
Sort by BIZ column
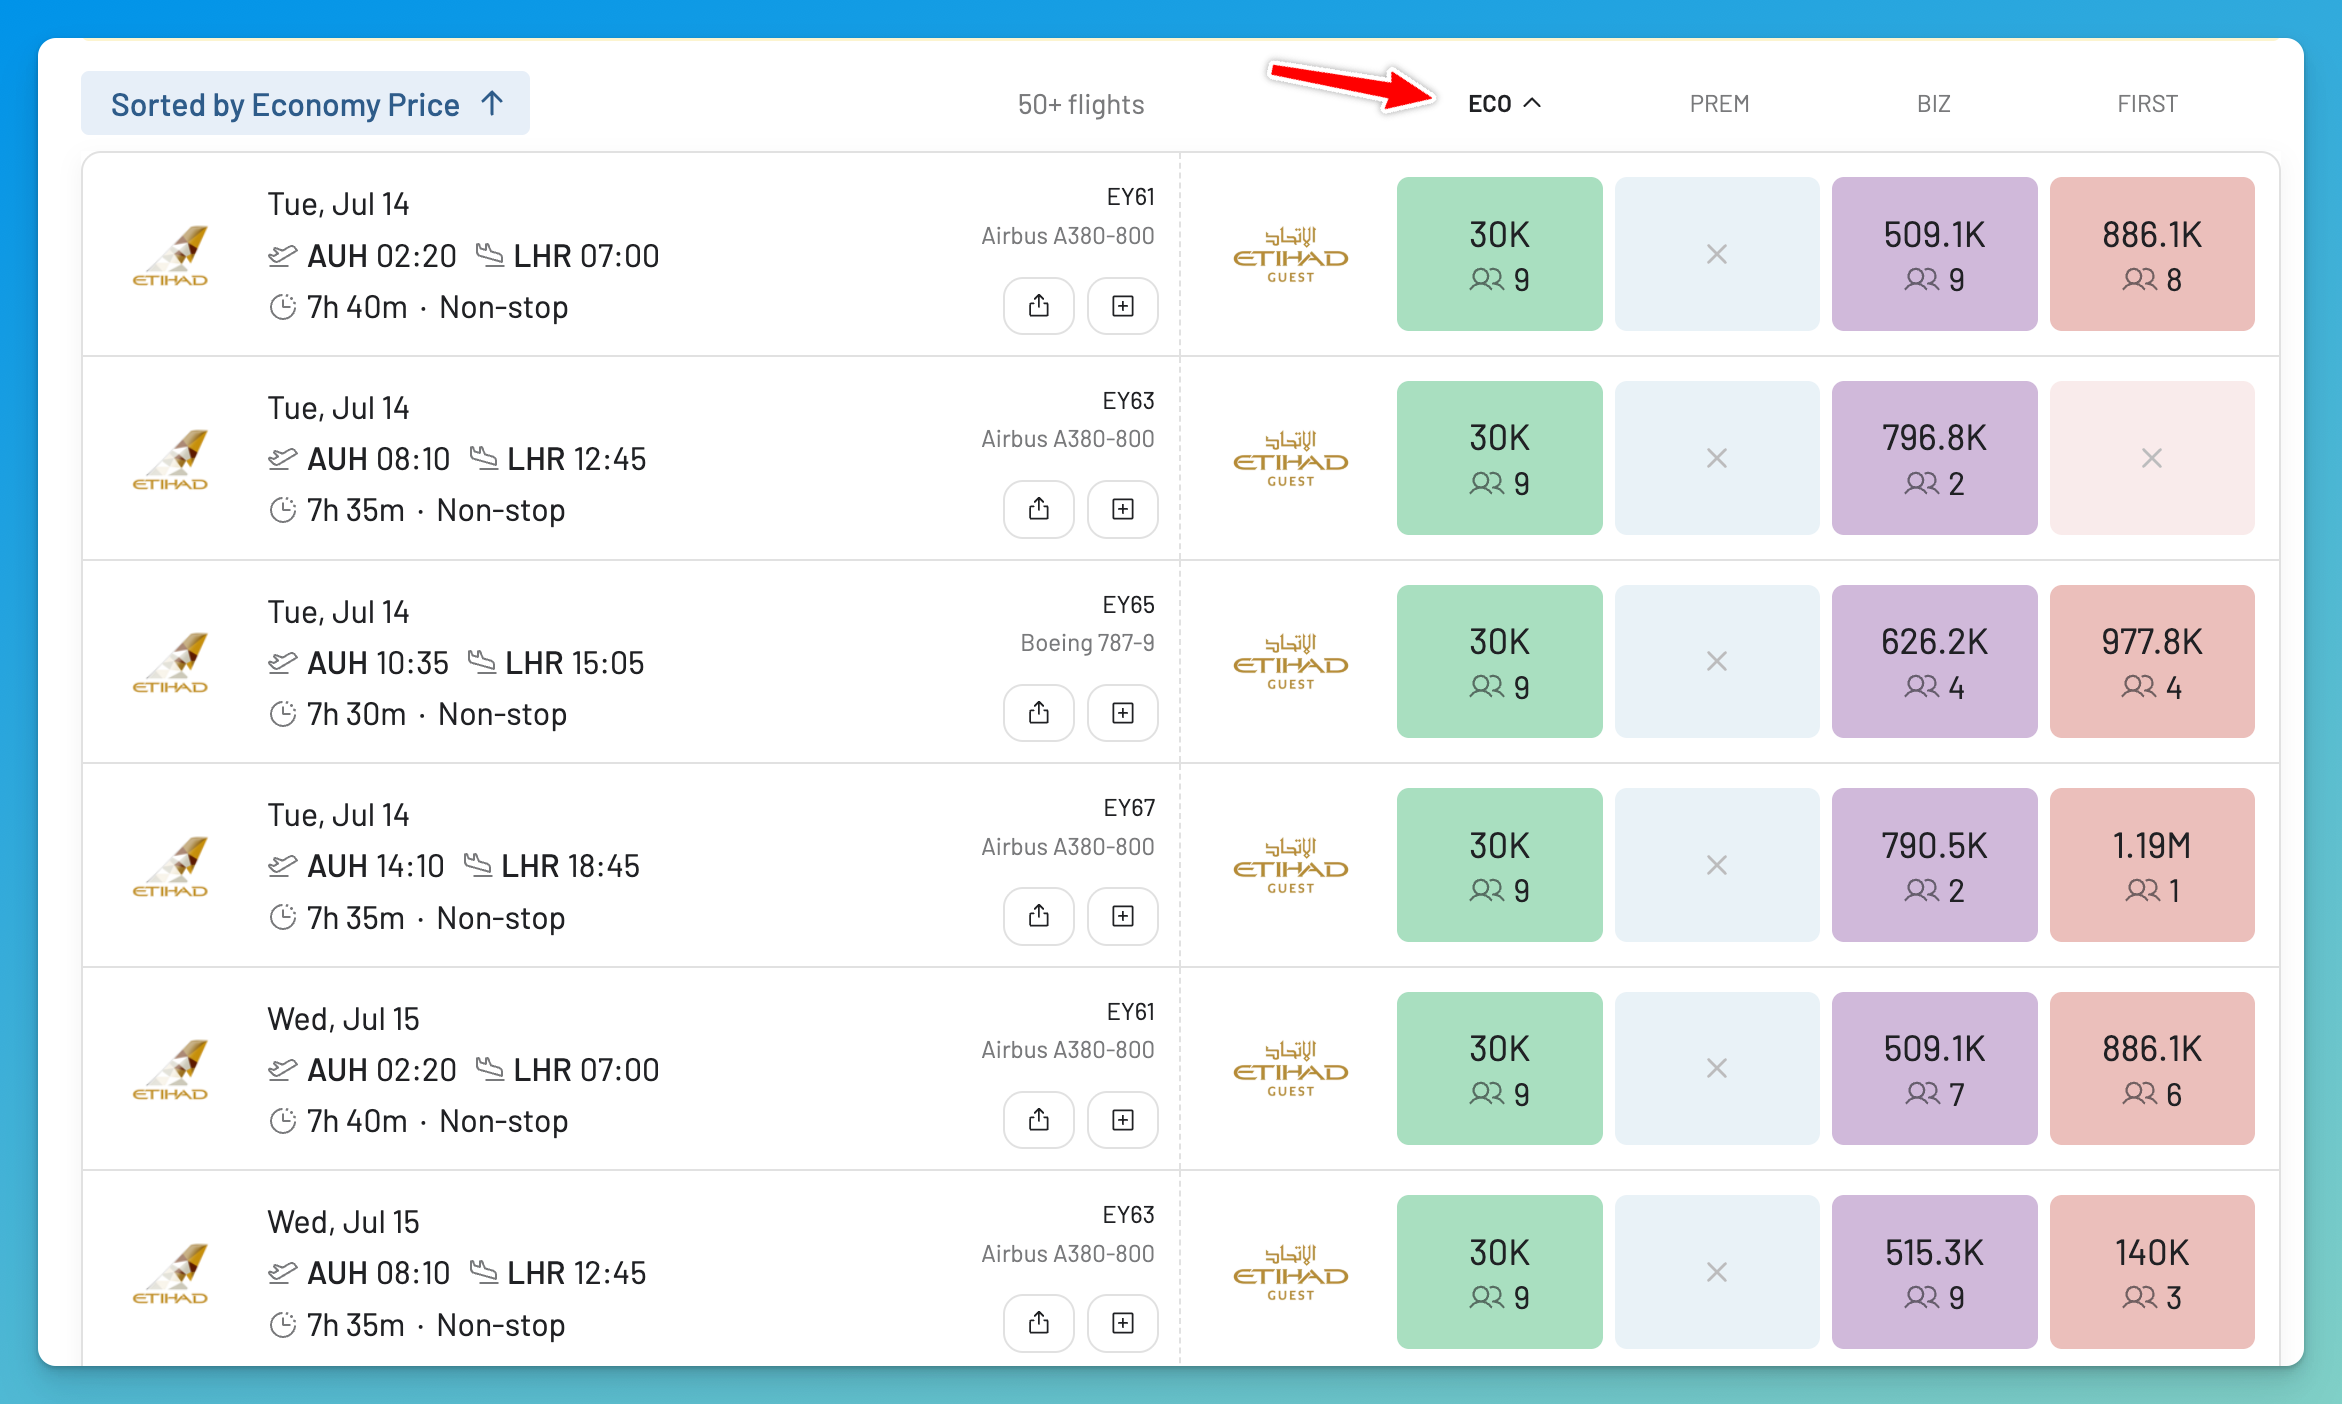[x=1933, y=104]
